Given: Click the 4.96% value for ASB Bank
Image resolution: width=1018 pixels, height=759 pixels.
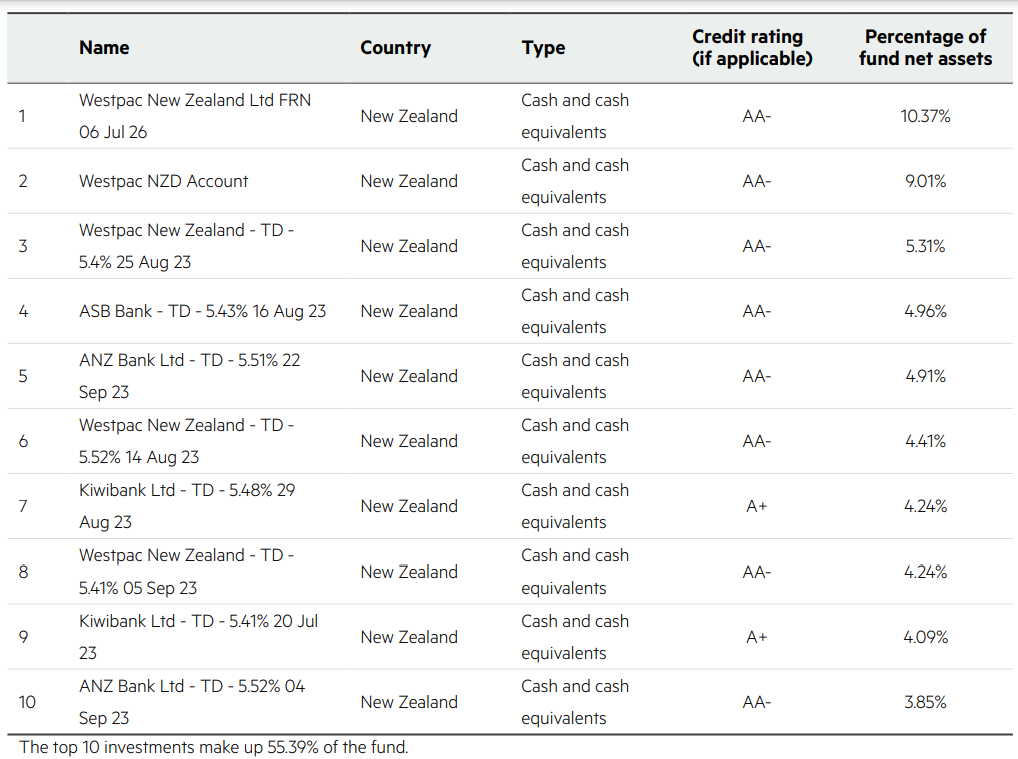Looking at the screenshot, I should coord(925,311).
